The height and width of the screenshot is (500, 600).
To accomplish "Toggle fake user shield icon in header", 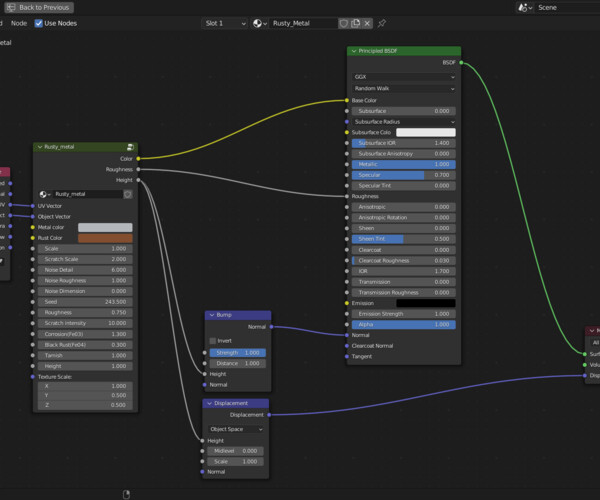I will coord(344,23).
